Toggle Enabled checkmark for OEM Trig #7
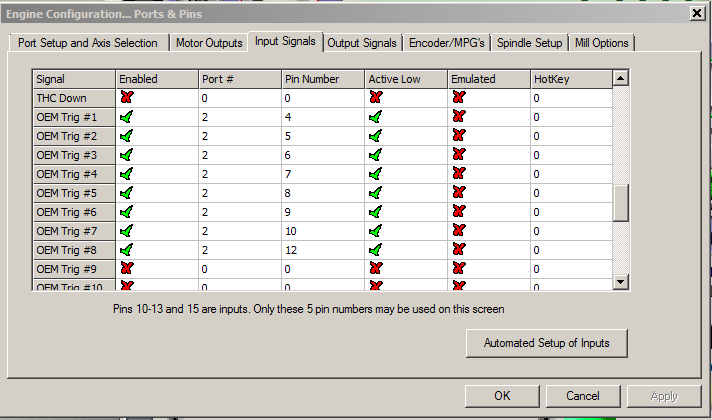This screenshot has width=712, height=420. (126, 231)
